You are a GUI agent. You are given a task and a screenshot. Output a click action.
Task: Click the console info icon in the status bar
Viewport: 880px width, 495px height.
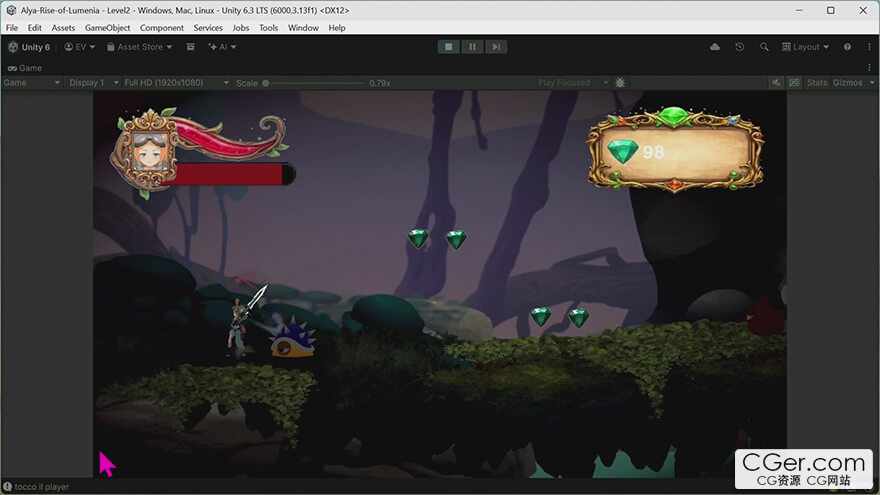click(x=7, y=487)
